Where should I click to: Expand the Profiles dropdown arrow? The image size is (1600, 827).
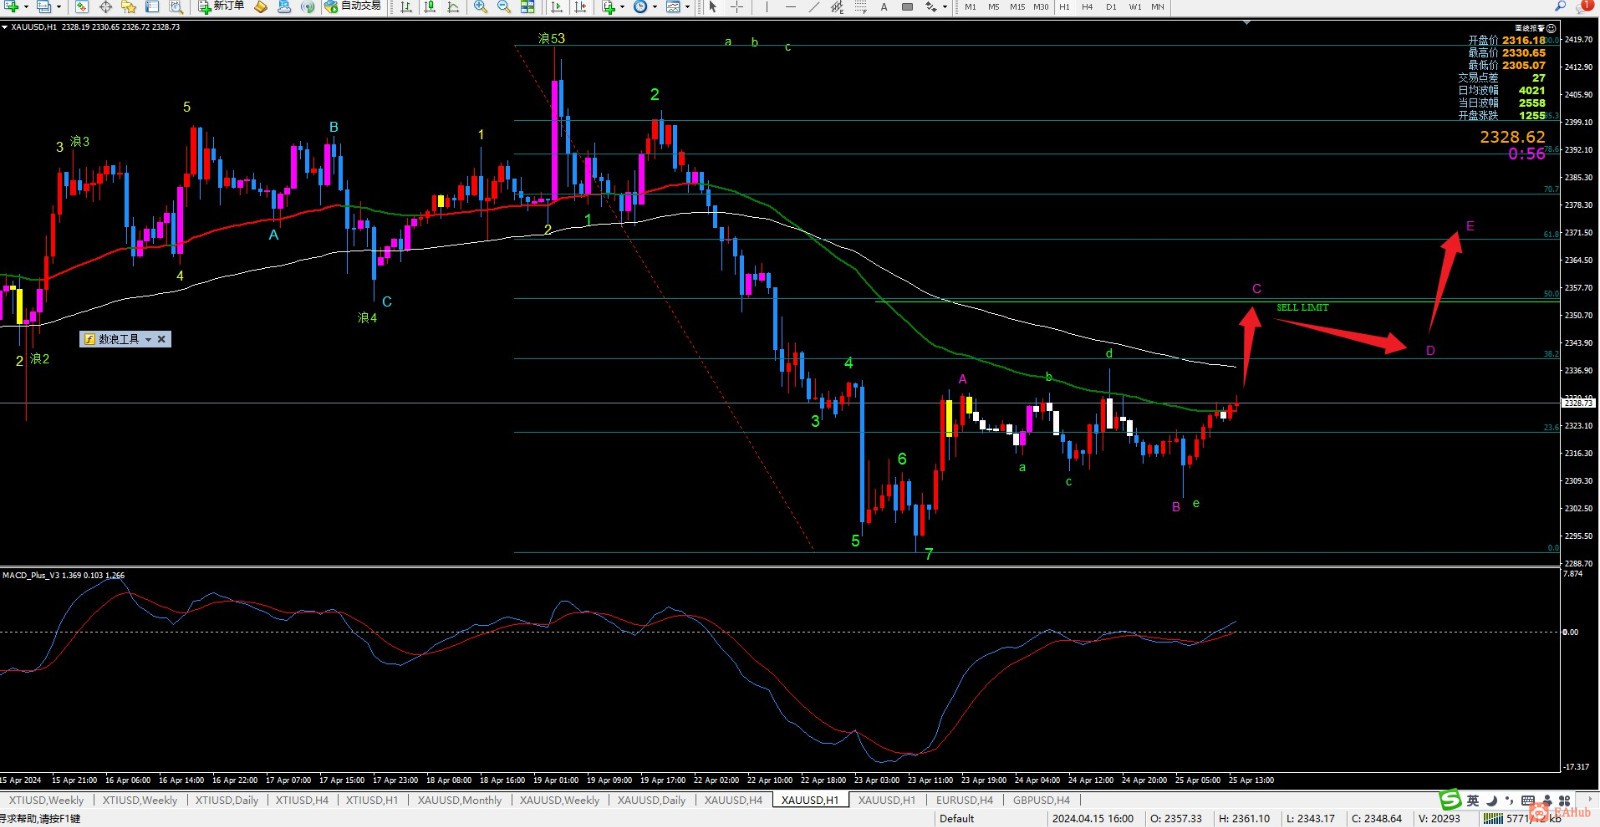(57, 7)
